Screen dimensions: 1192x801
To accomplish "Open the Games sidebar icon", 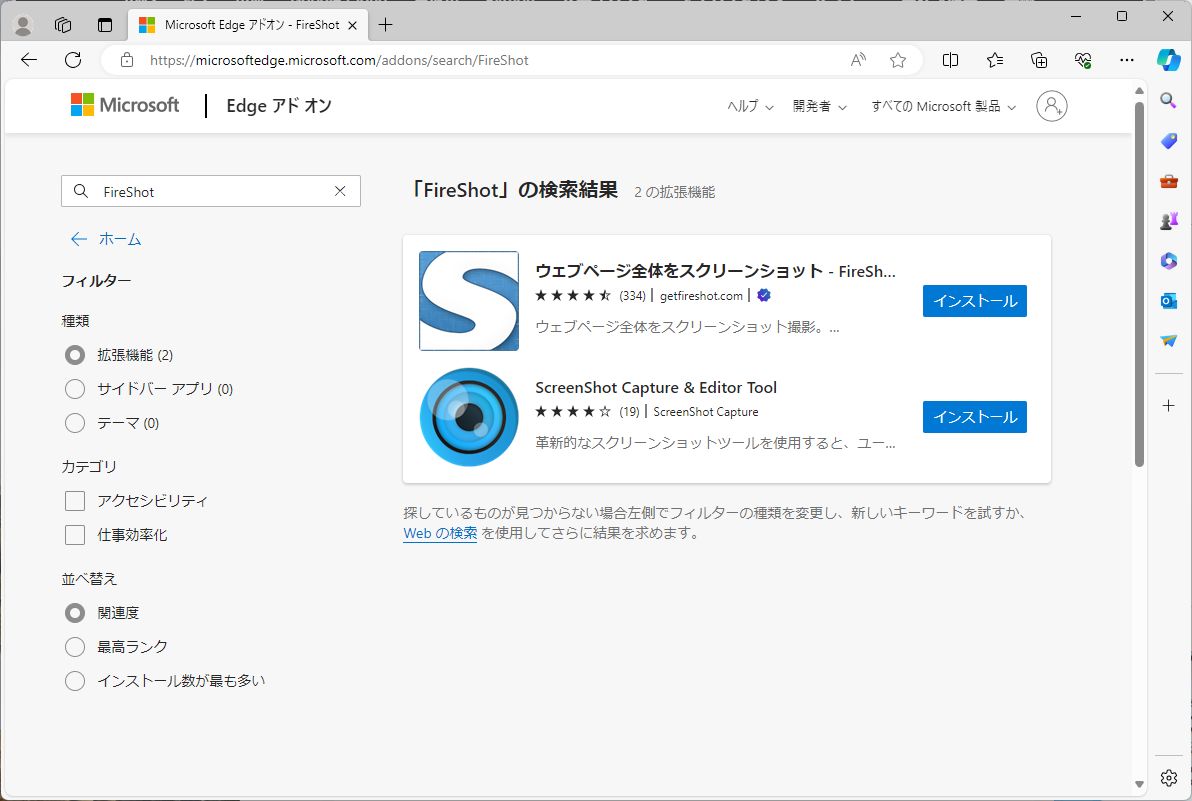I will pos(1168,221).
